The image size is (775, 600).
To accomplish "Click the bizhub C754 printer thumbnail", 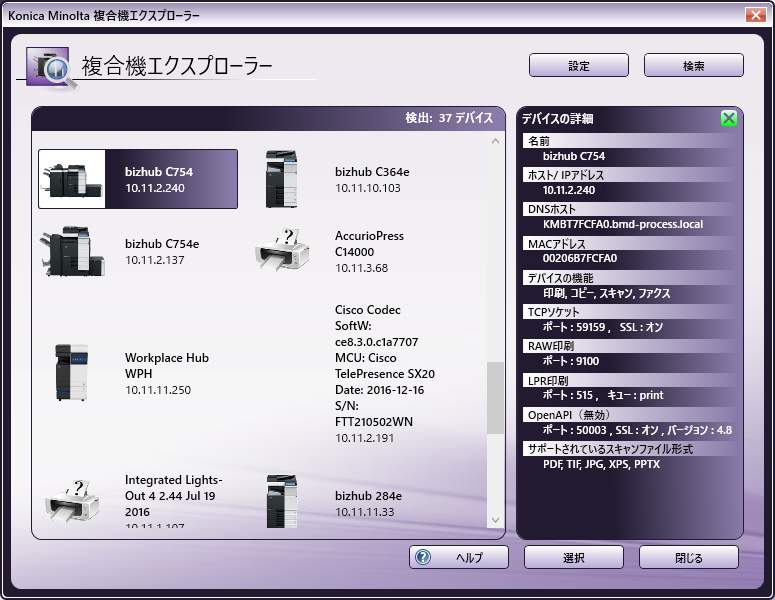I will pyautogui.click(x=72, y=179).
